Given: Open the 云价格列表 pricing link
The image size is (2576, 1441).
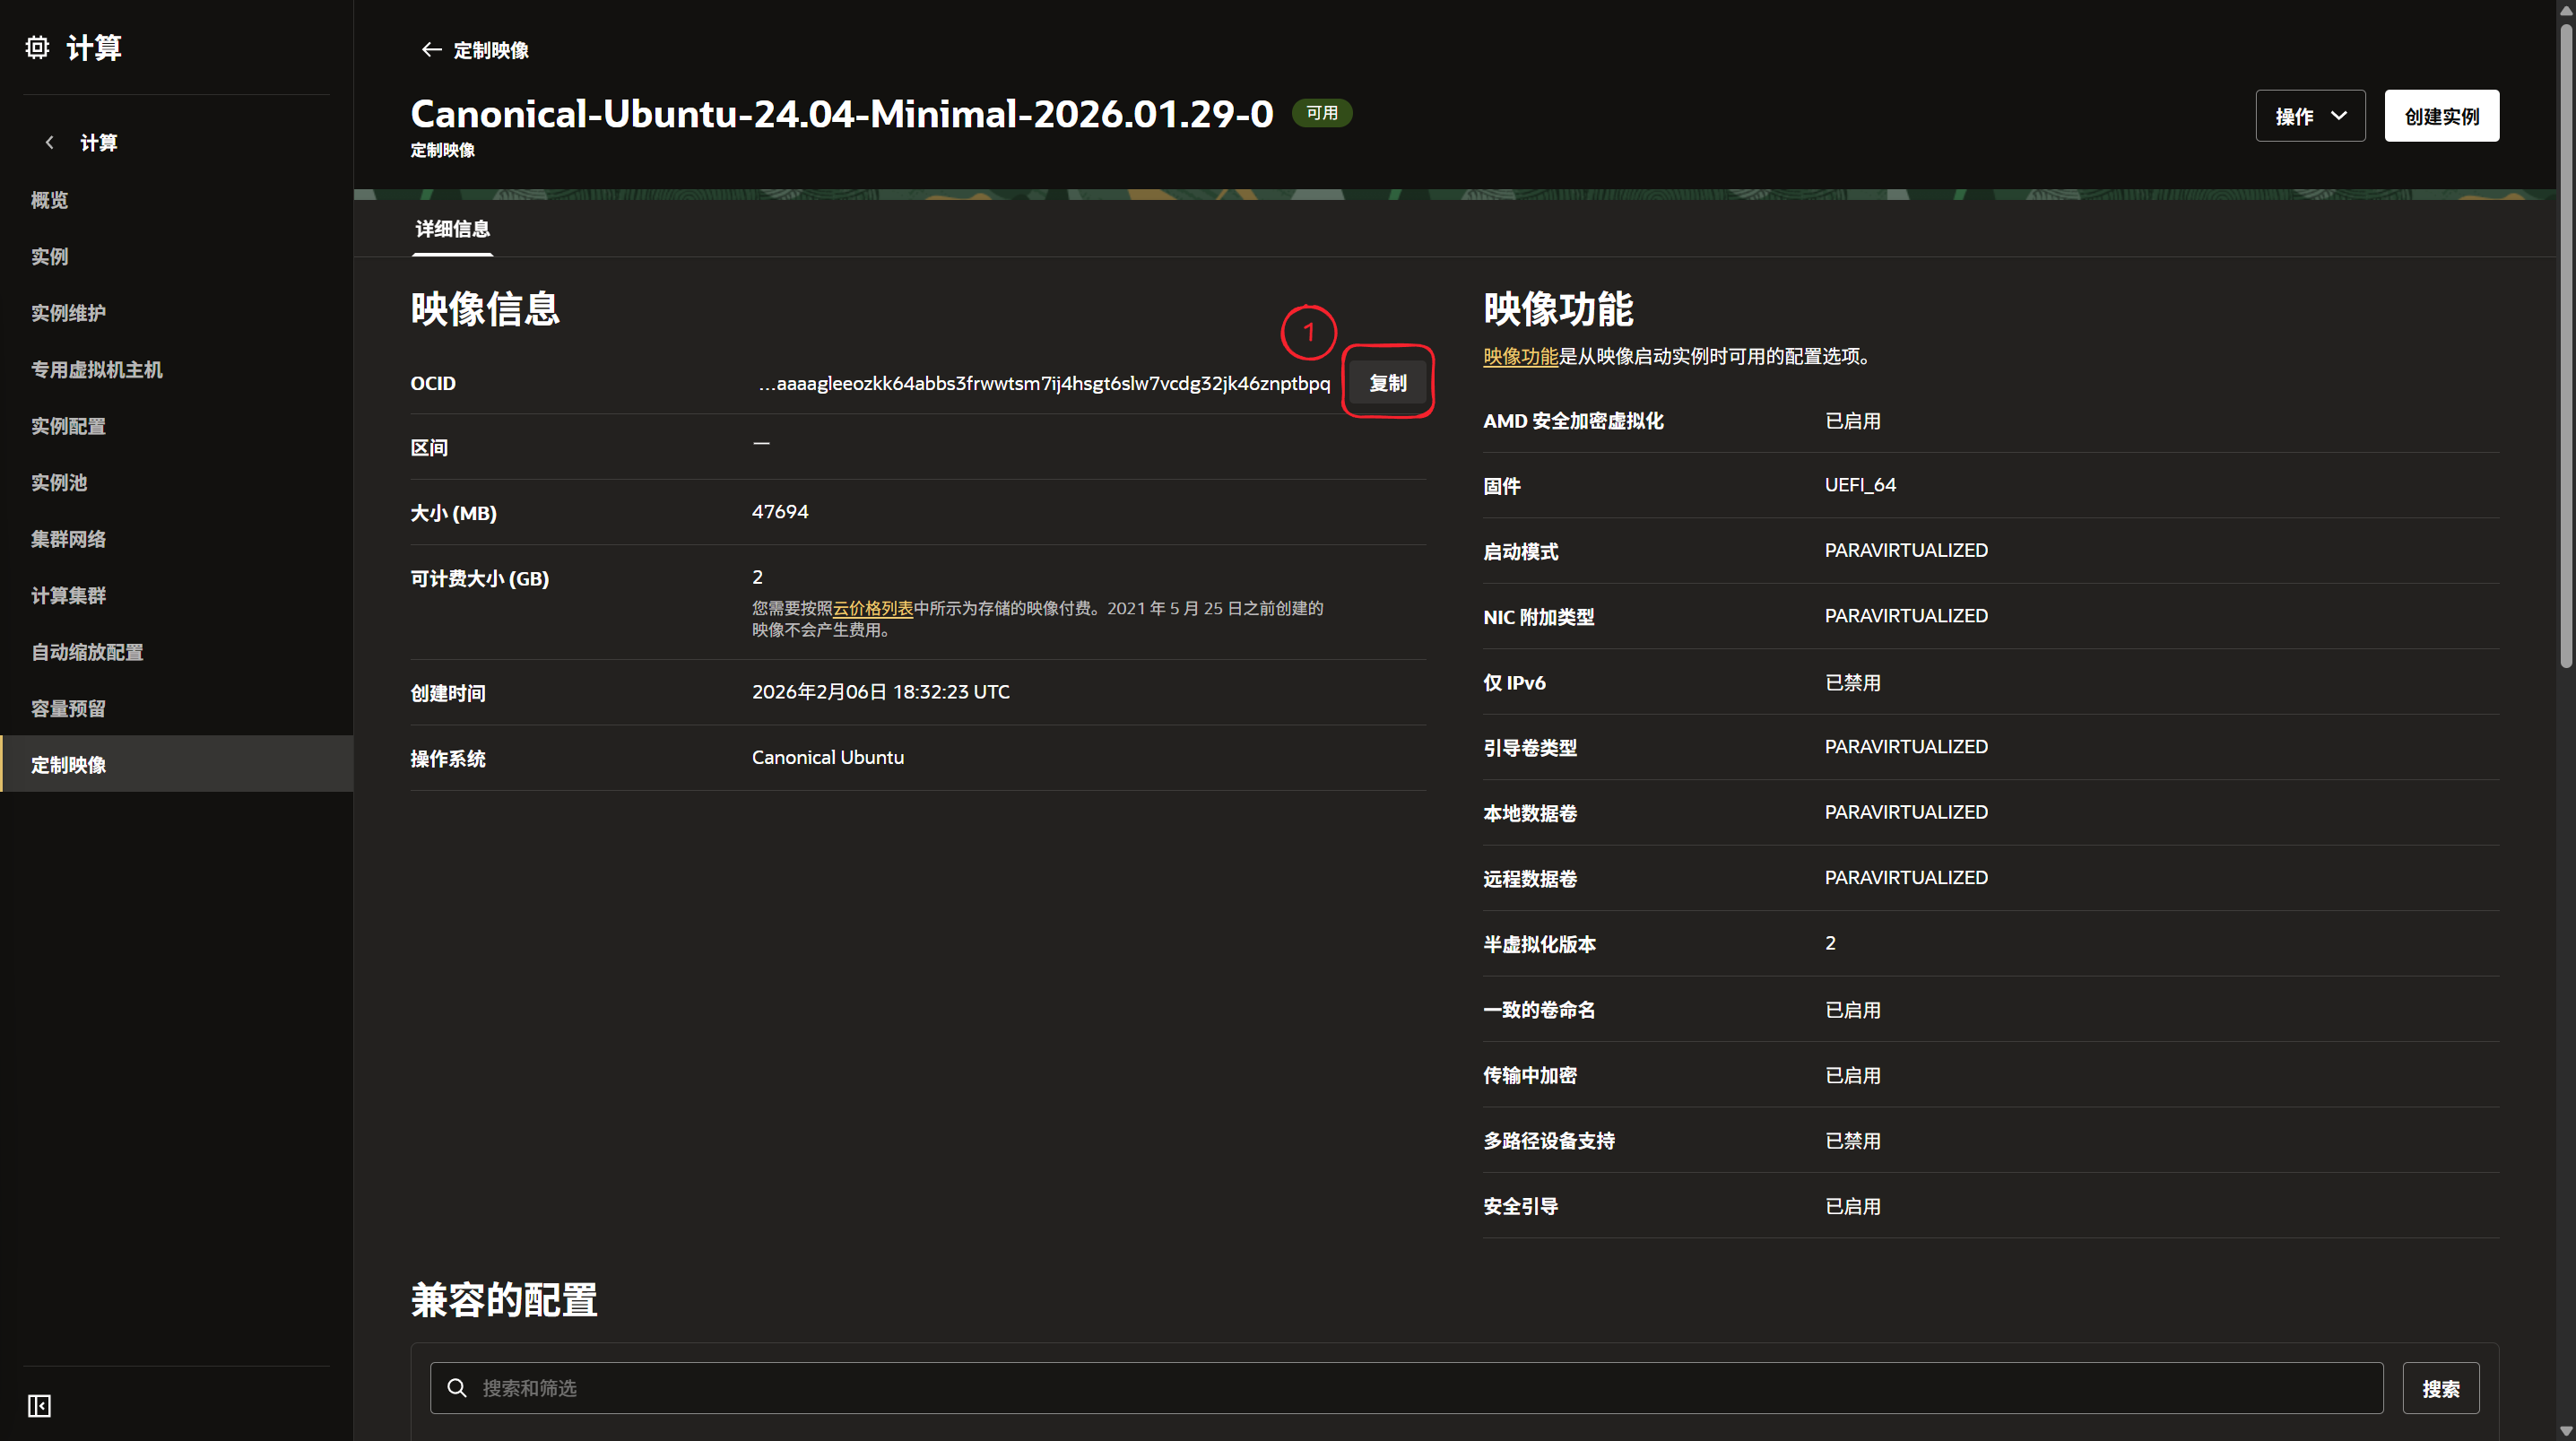Looking at the screenshot, I should 872,608.
